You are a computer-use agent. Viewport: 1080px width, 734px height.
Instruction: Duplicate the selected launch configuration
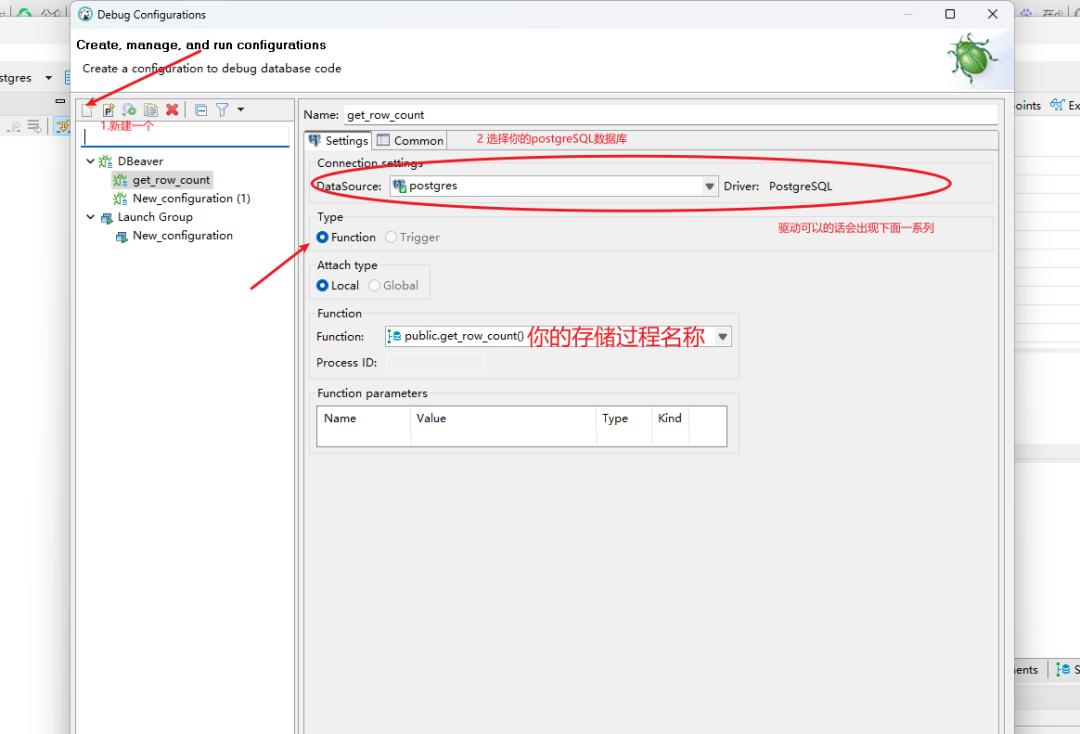(x=150, y=110)
